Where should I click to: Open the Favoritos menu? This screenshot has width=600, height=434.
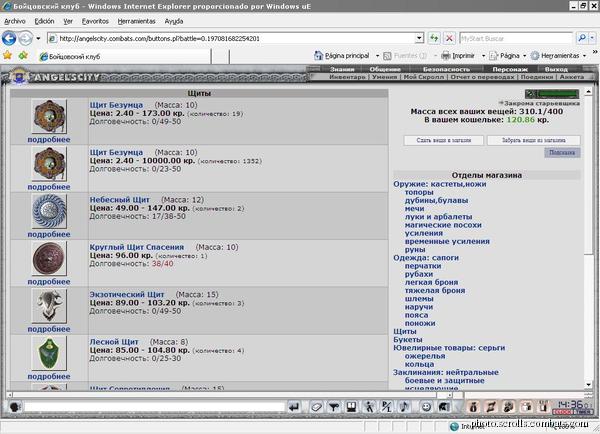click(95, 21)
